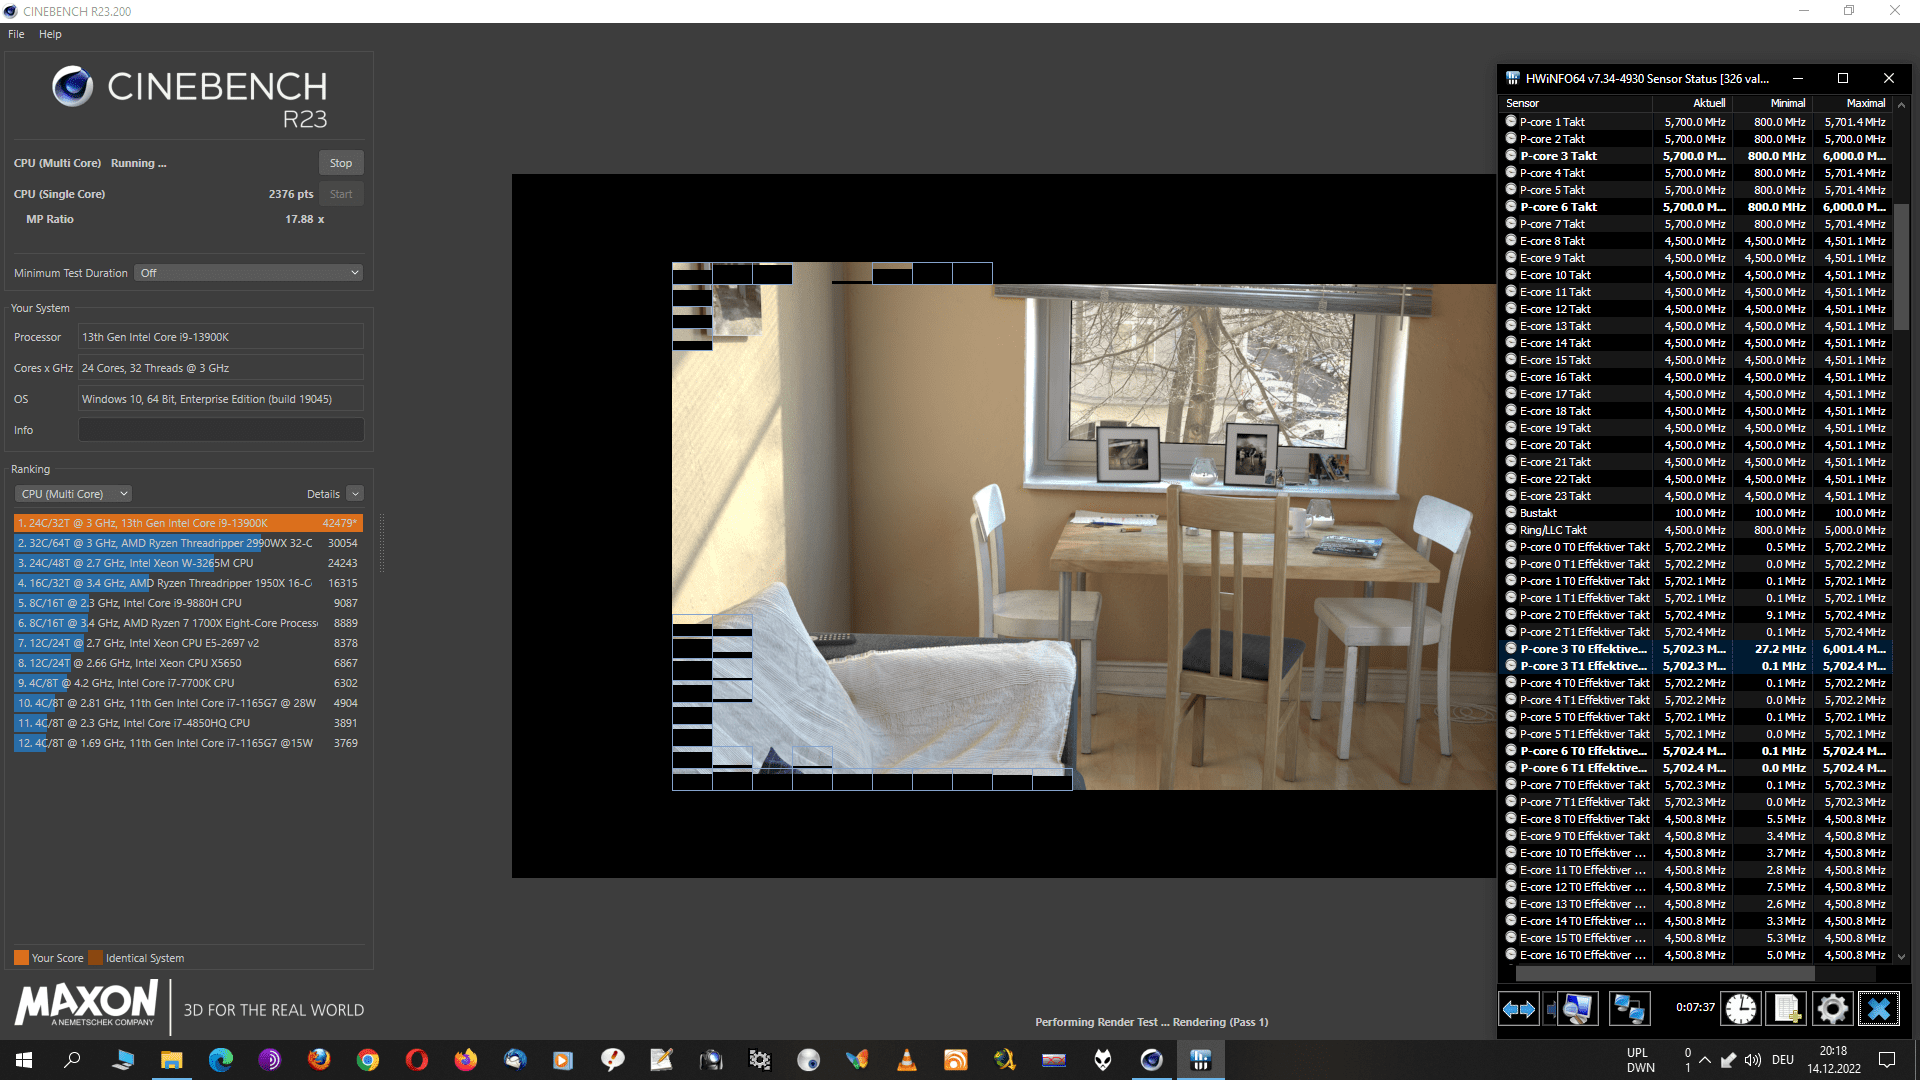The height and width of the screenshot is (1080, 1920).
Task: Click the Cinebench R23 logo sphere
Action: pos(73,87)
